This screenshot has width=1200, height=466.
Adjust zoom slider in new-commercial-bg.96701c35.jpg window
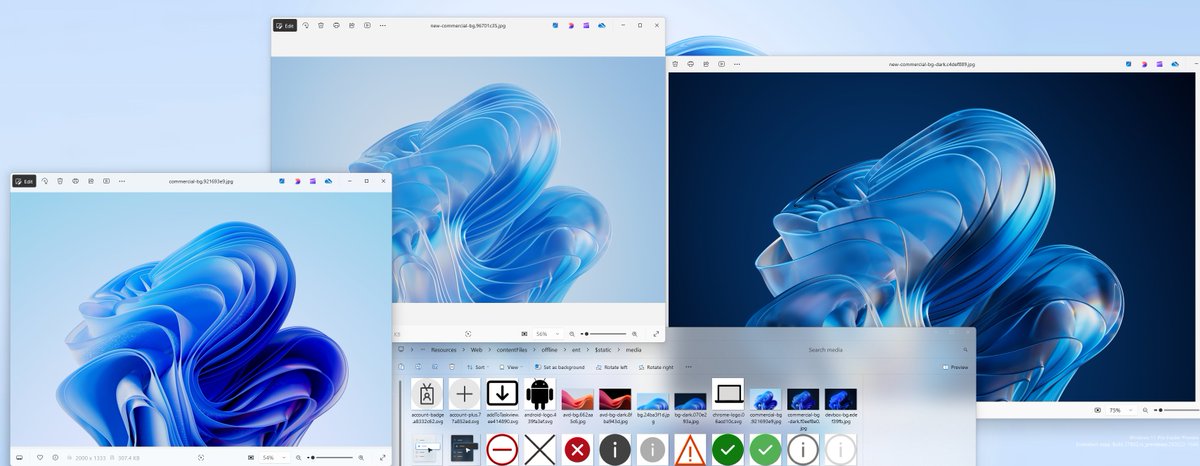(603, 333)
